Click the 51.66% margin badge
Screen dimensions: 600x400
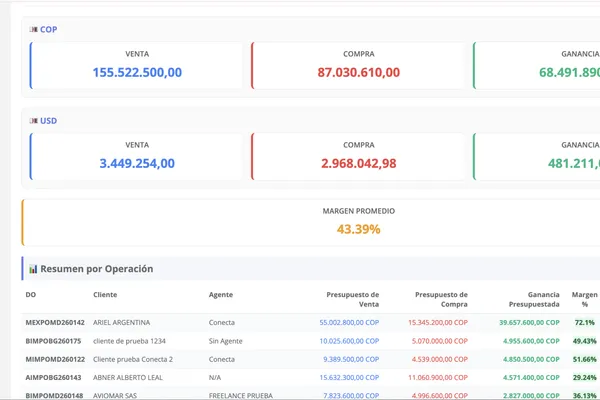click(585, 359)
